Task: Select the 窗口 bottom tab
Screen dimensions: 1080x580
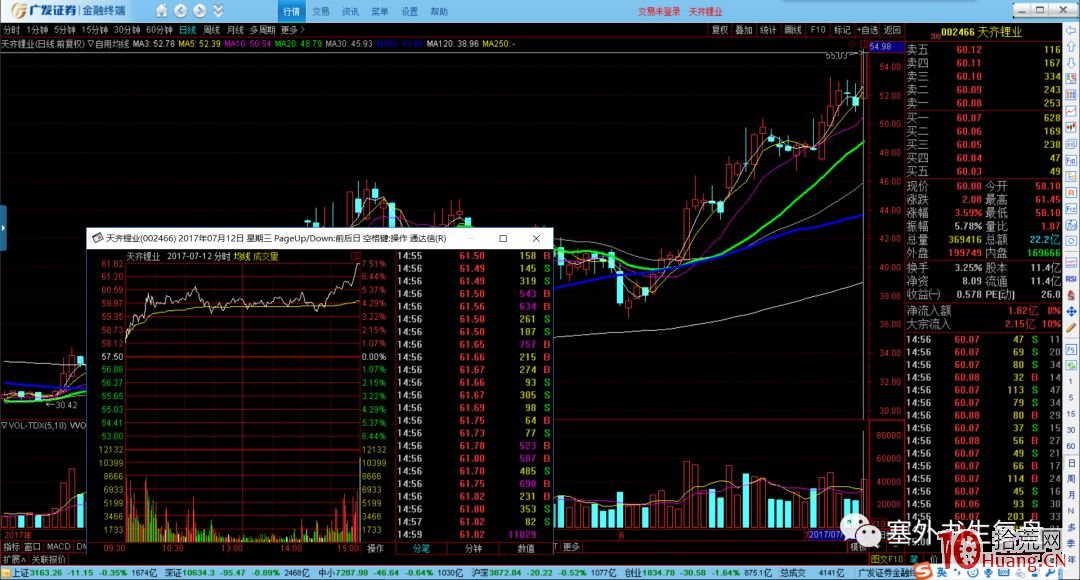Action: tap(33, 547)
